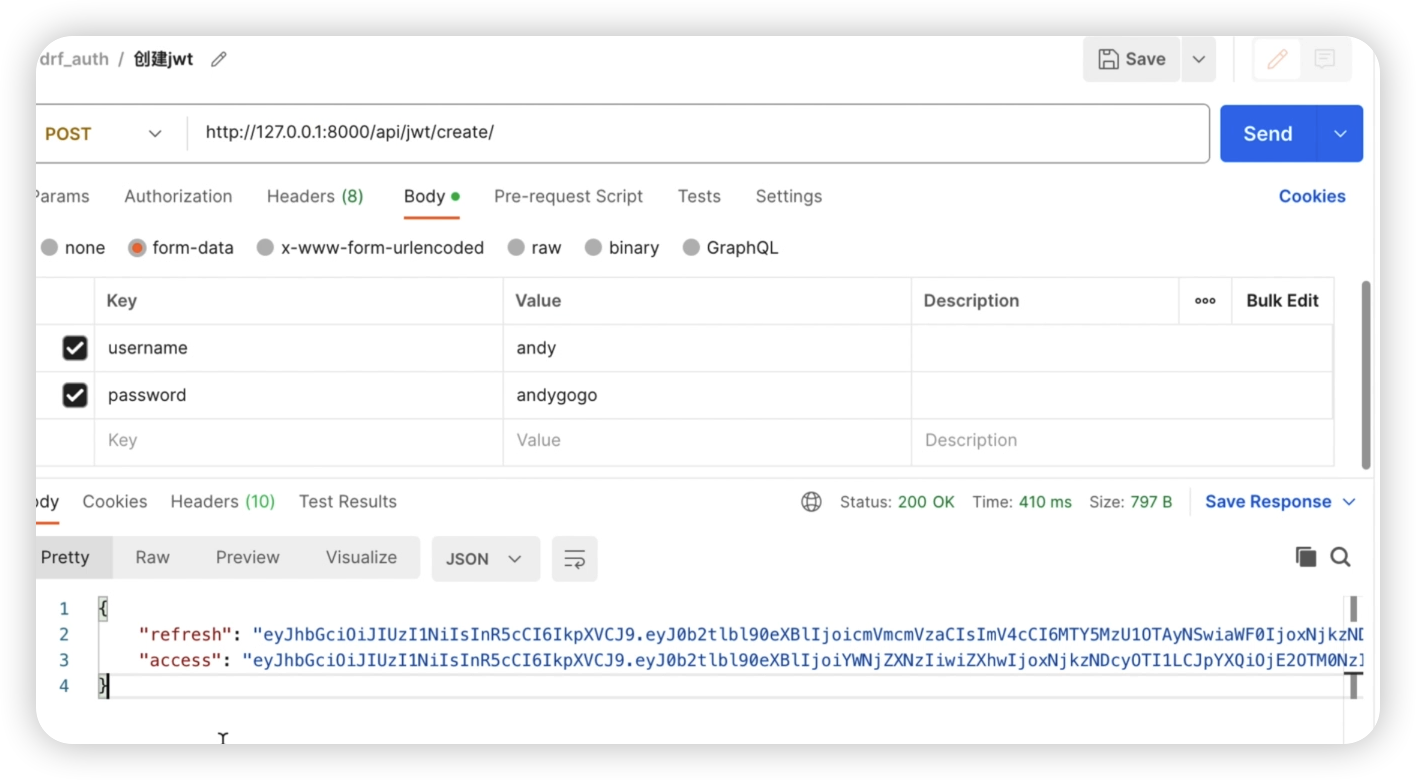This screenshot has width=1416, height=780.
Task: Copy response with the copy icon
Action: coord(1306,557)
